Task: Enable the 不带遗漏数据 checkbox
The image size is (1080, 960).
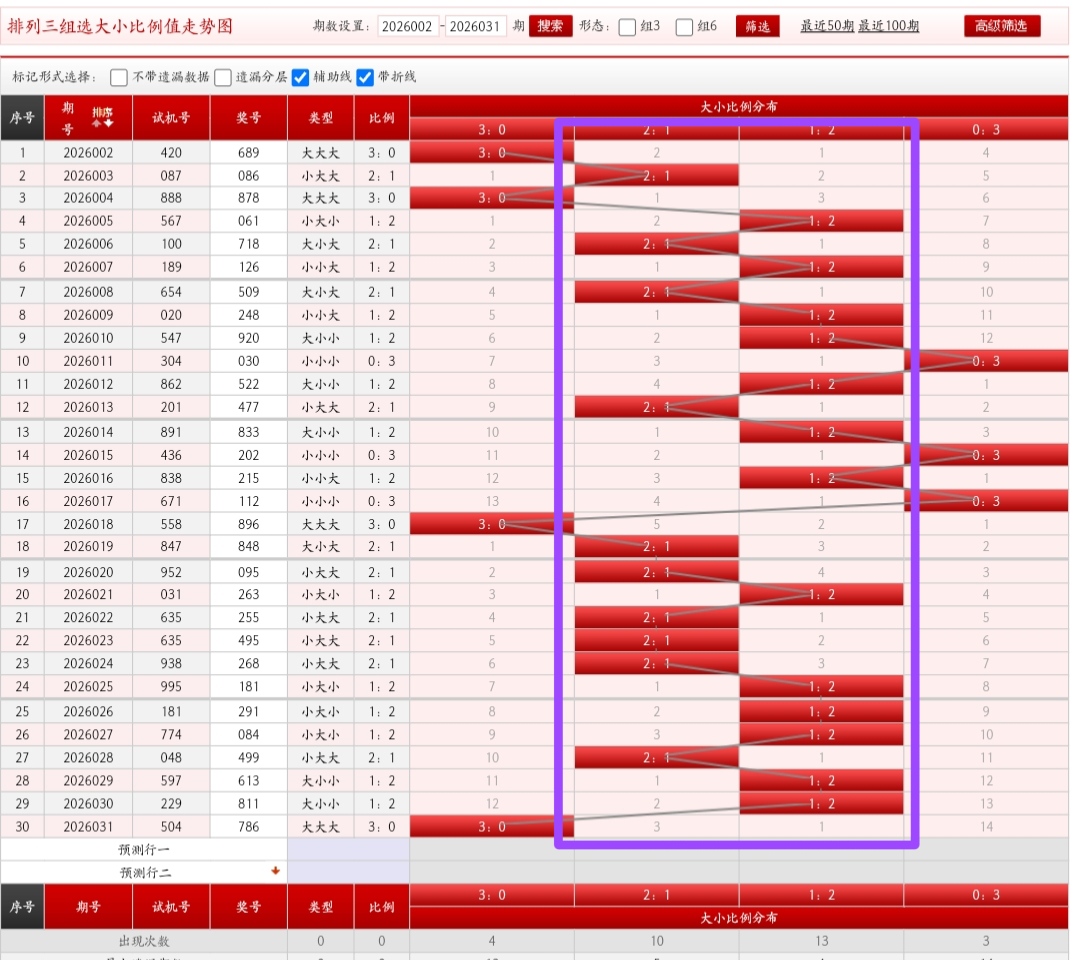Action: pos(119,77)
